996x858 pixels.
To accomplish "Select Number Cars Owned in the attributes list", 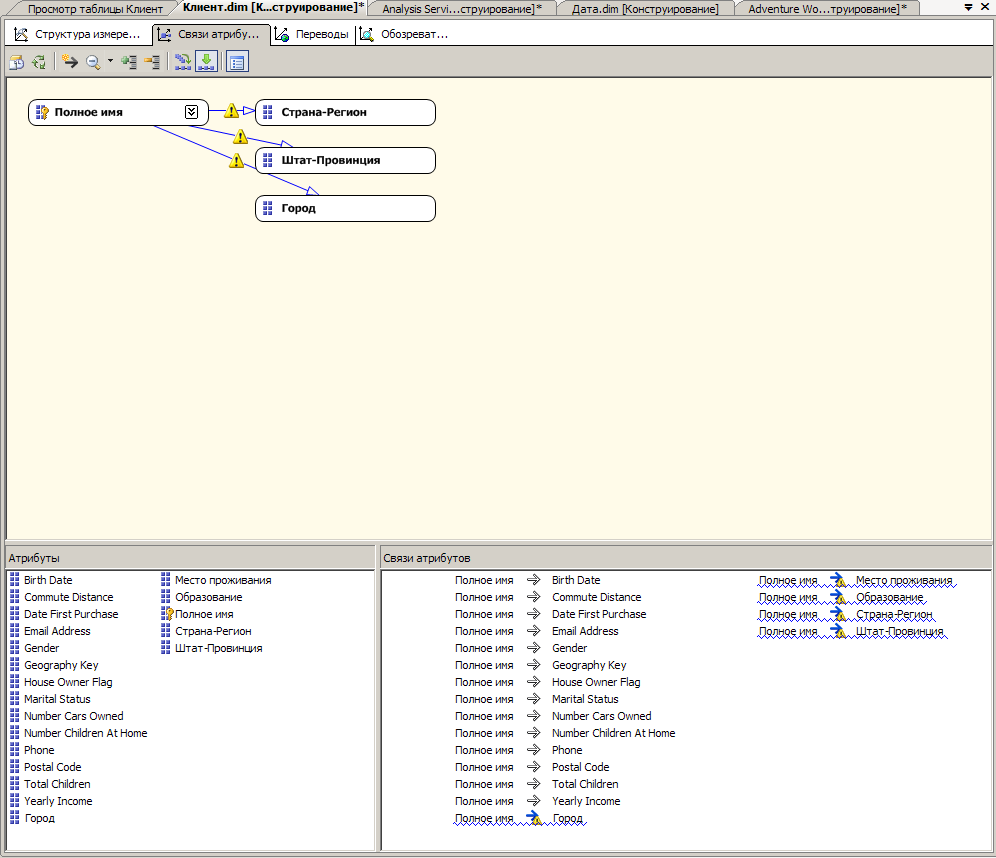I will (74, 716).
